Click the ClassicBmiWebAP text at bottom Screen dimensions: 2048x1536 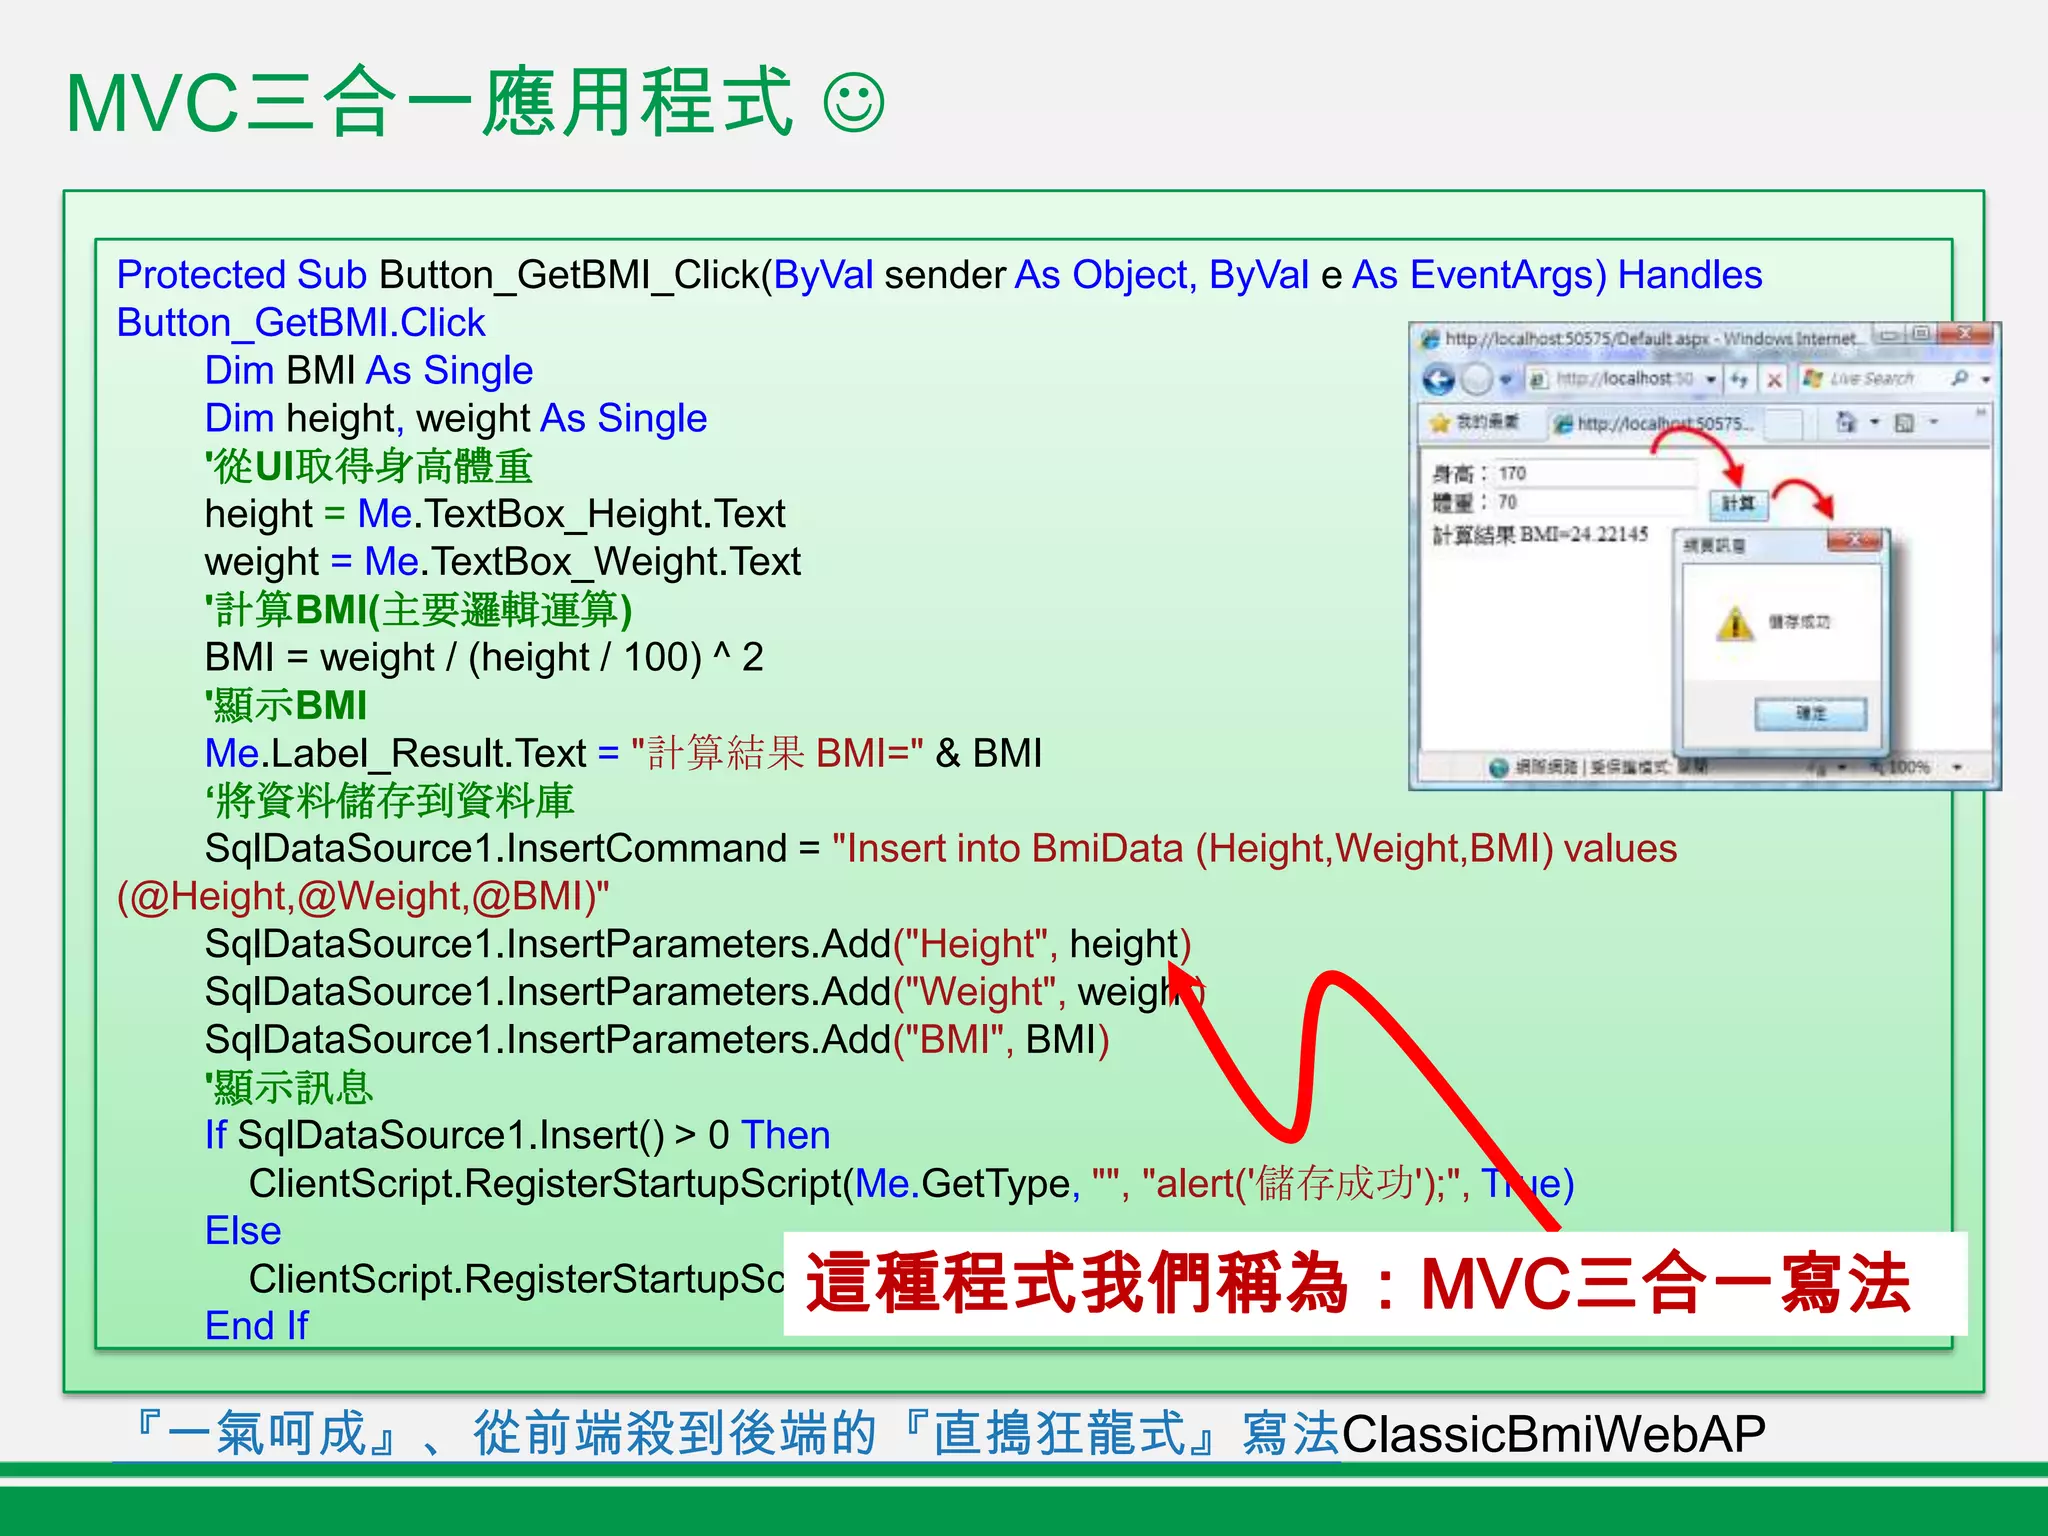point(1553,1434)
